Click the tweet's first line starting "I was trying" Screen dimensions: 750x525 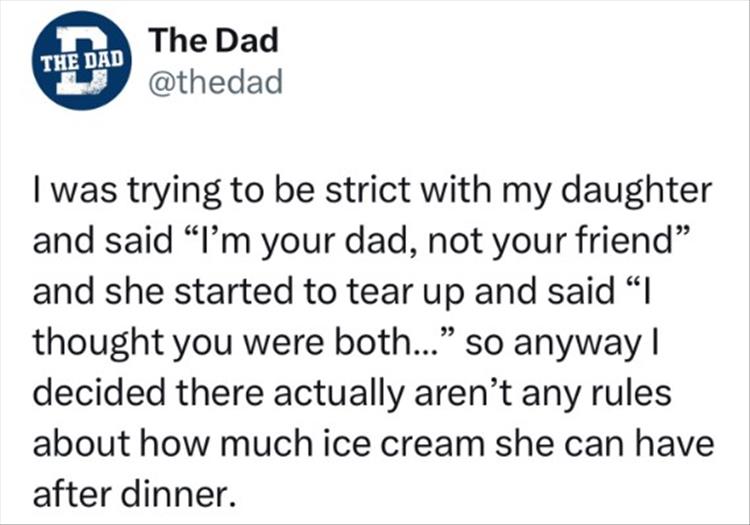pos(371,191)
